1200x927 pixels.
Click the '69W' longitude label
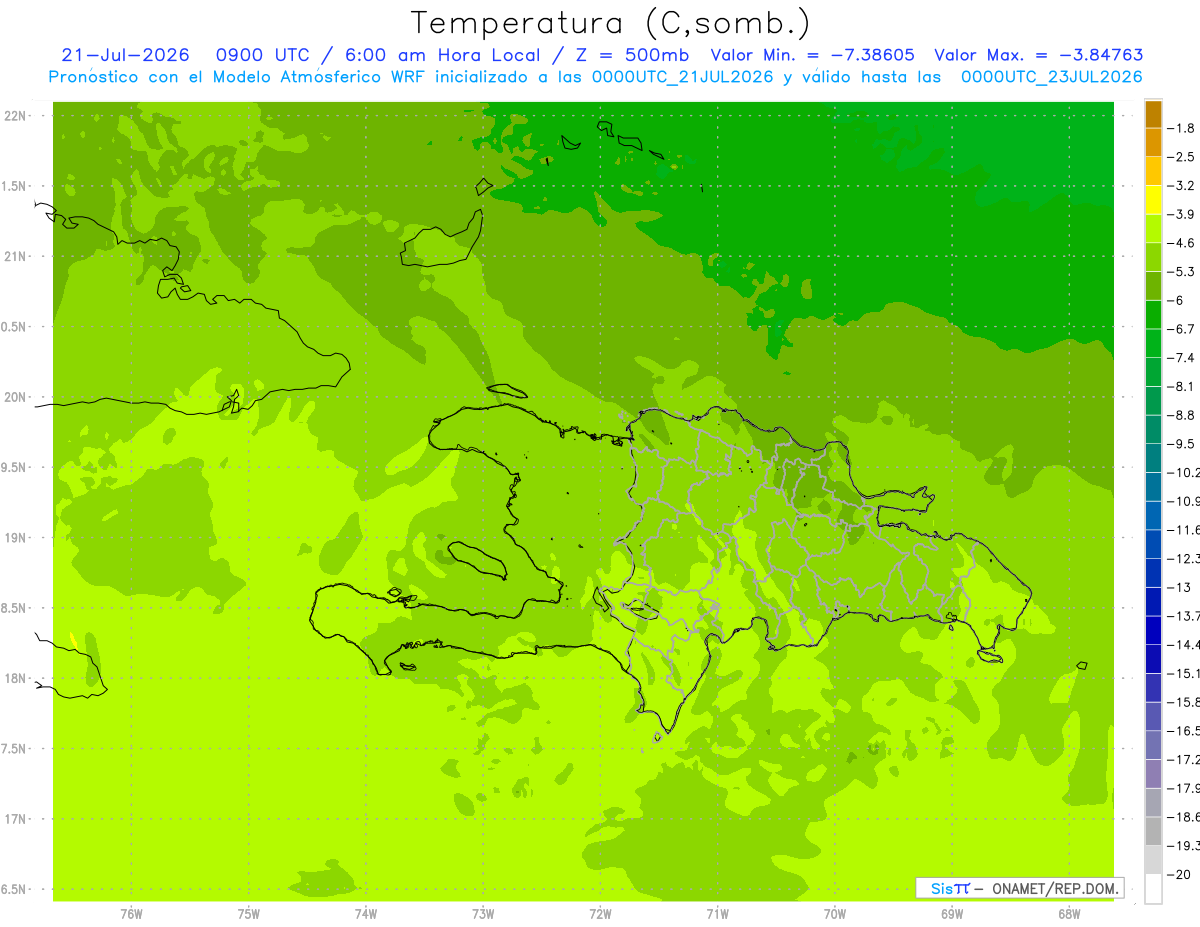pos(952,913)
